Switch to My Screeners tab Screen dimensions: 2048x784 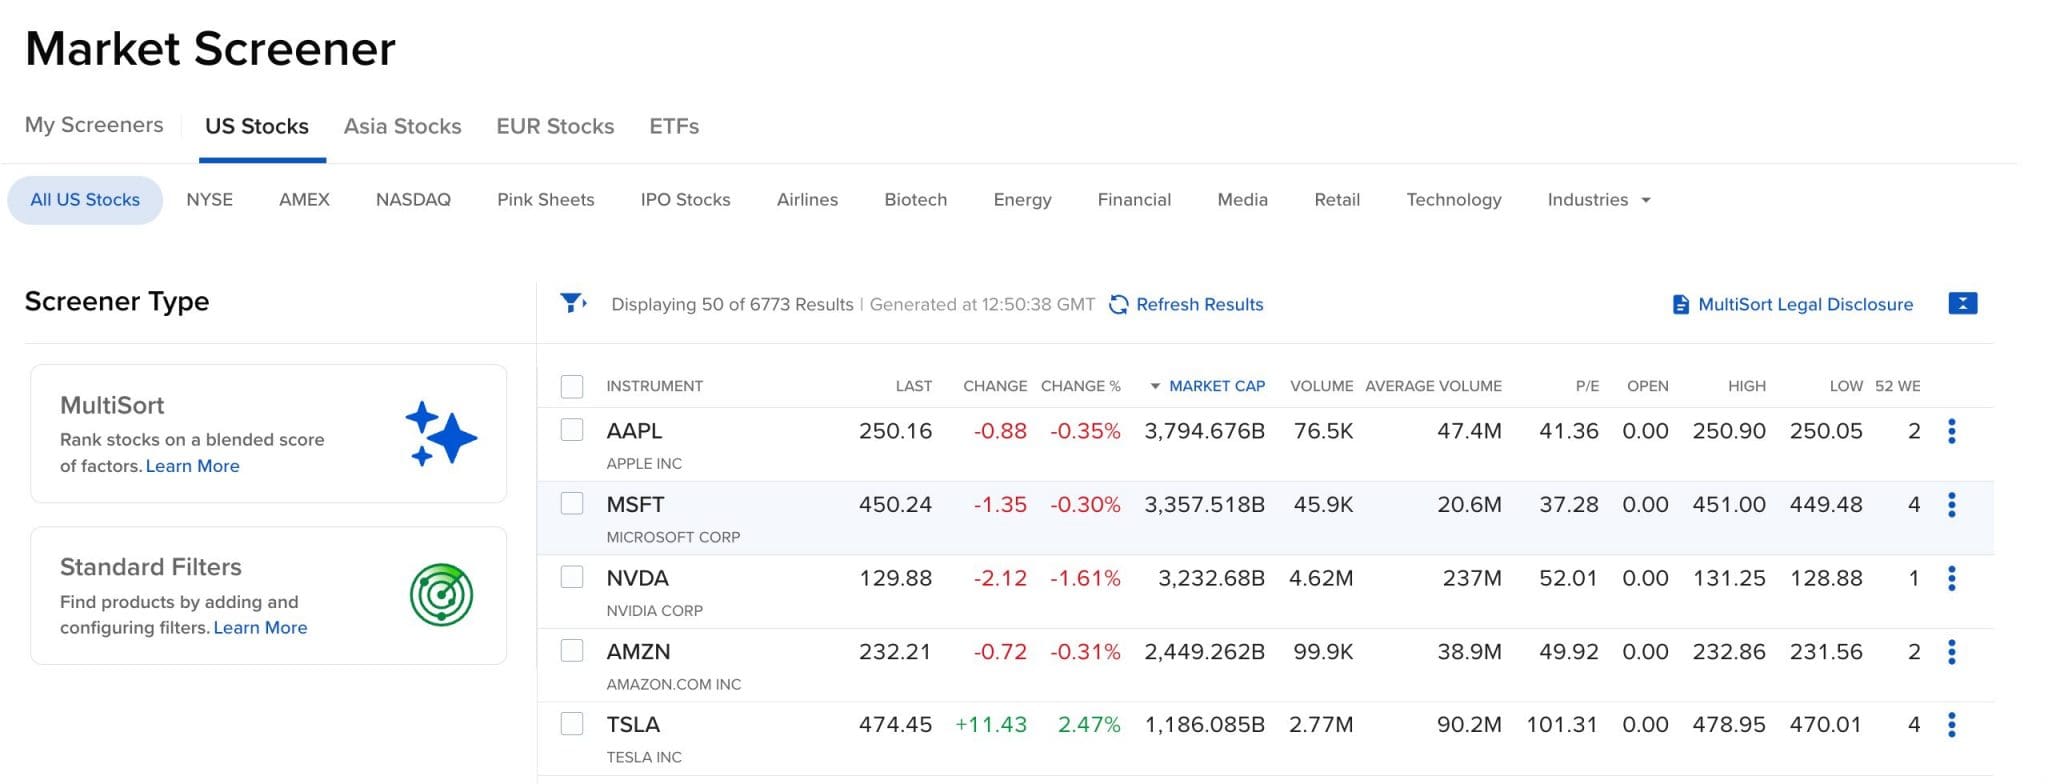coord(94,125)
